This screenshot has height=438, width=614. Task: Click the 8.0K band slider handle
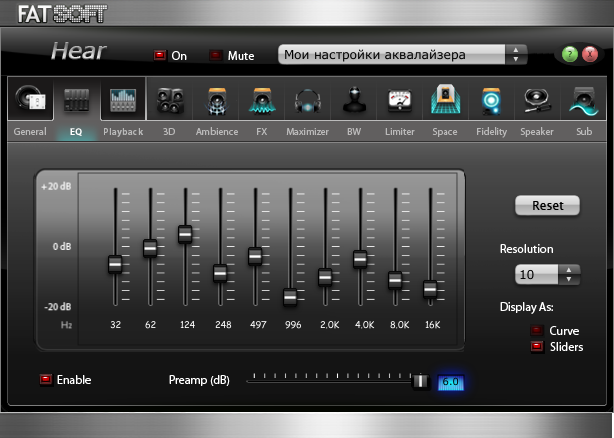(x=395, y=280)
